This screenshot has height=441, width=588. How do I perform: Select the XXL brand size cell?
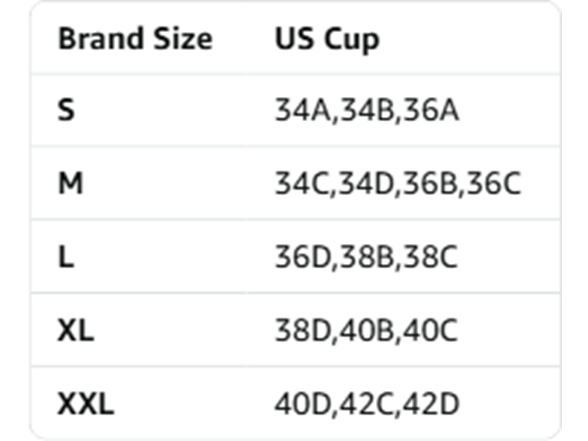tap(86, 403)
